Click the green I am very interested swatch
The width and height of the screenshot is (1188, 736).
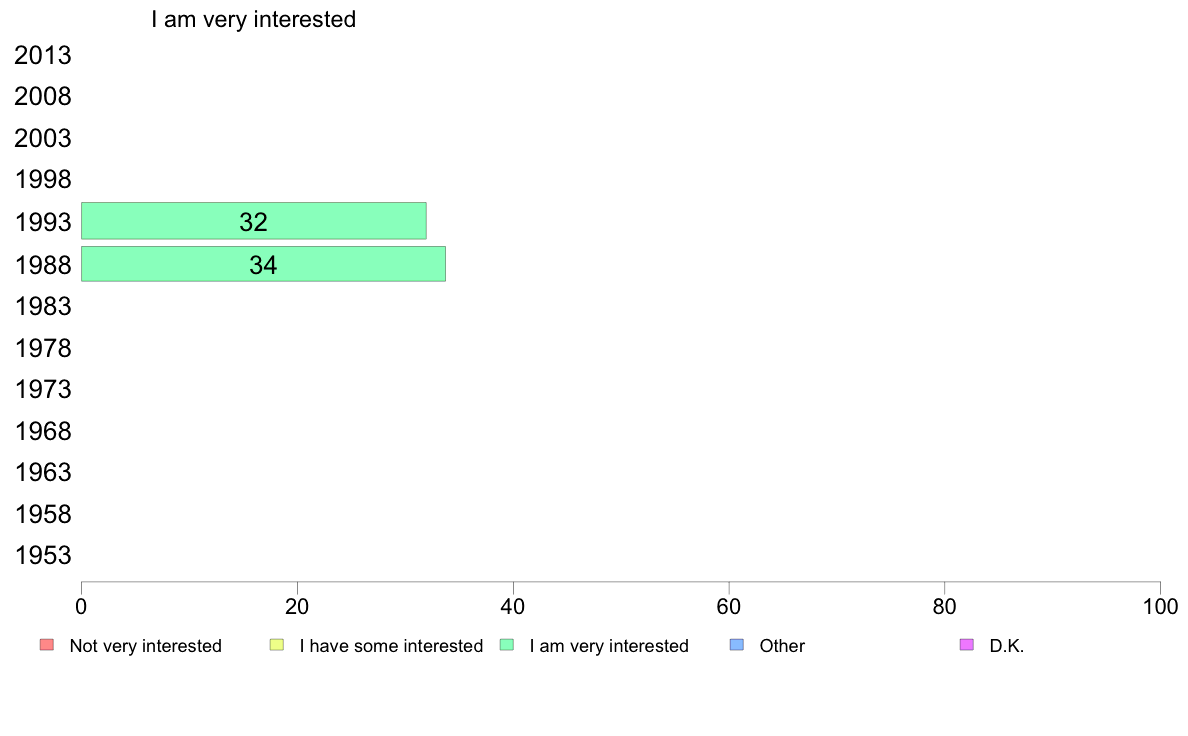click(x=507, y=645)
